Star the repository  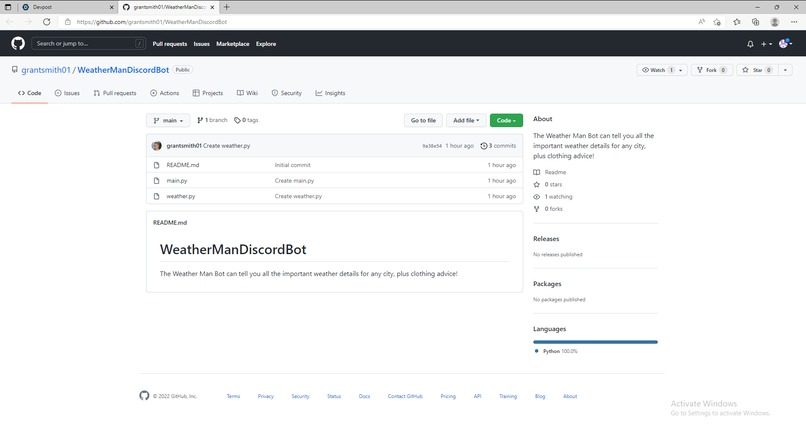click(757, 70)
